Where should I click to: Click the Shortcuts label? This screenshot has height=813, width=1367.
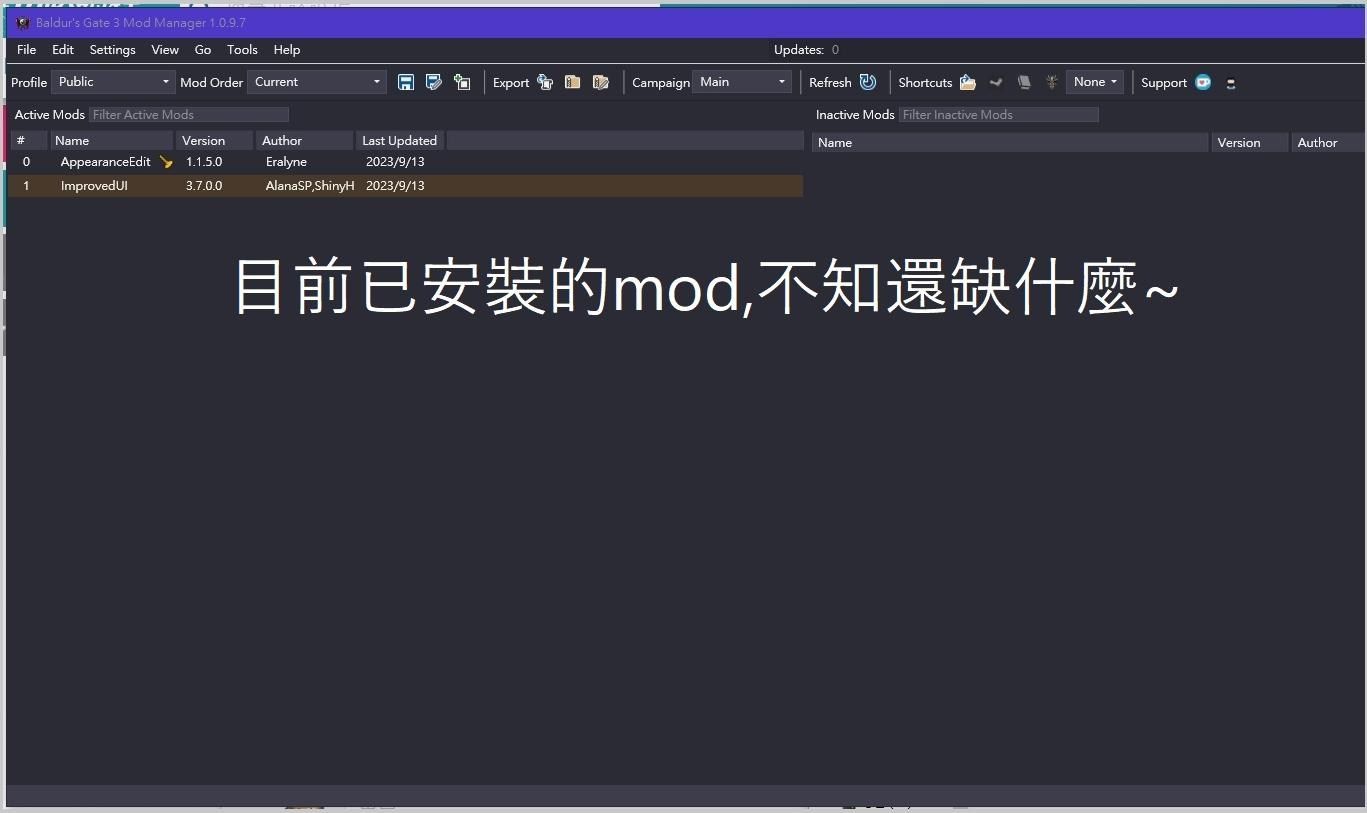(925, 83)
